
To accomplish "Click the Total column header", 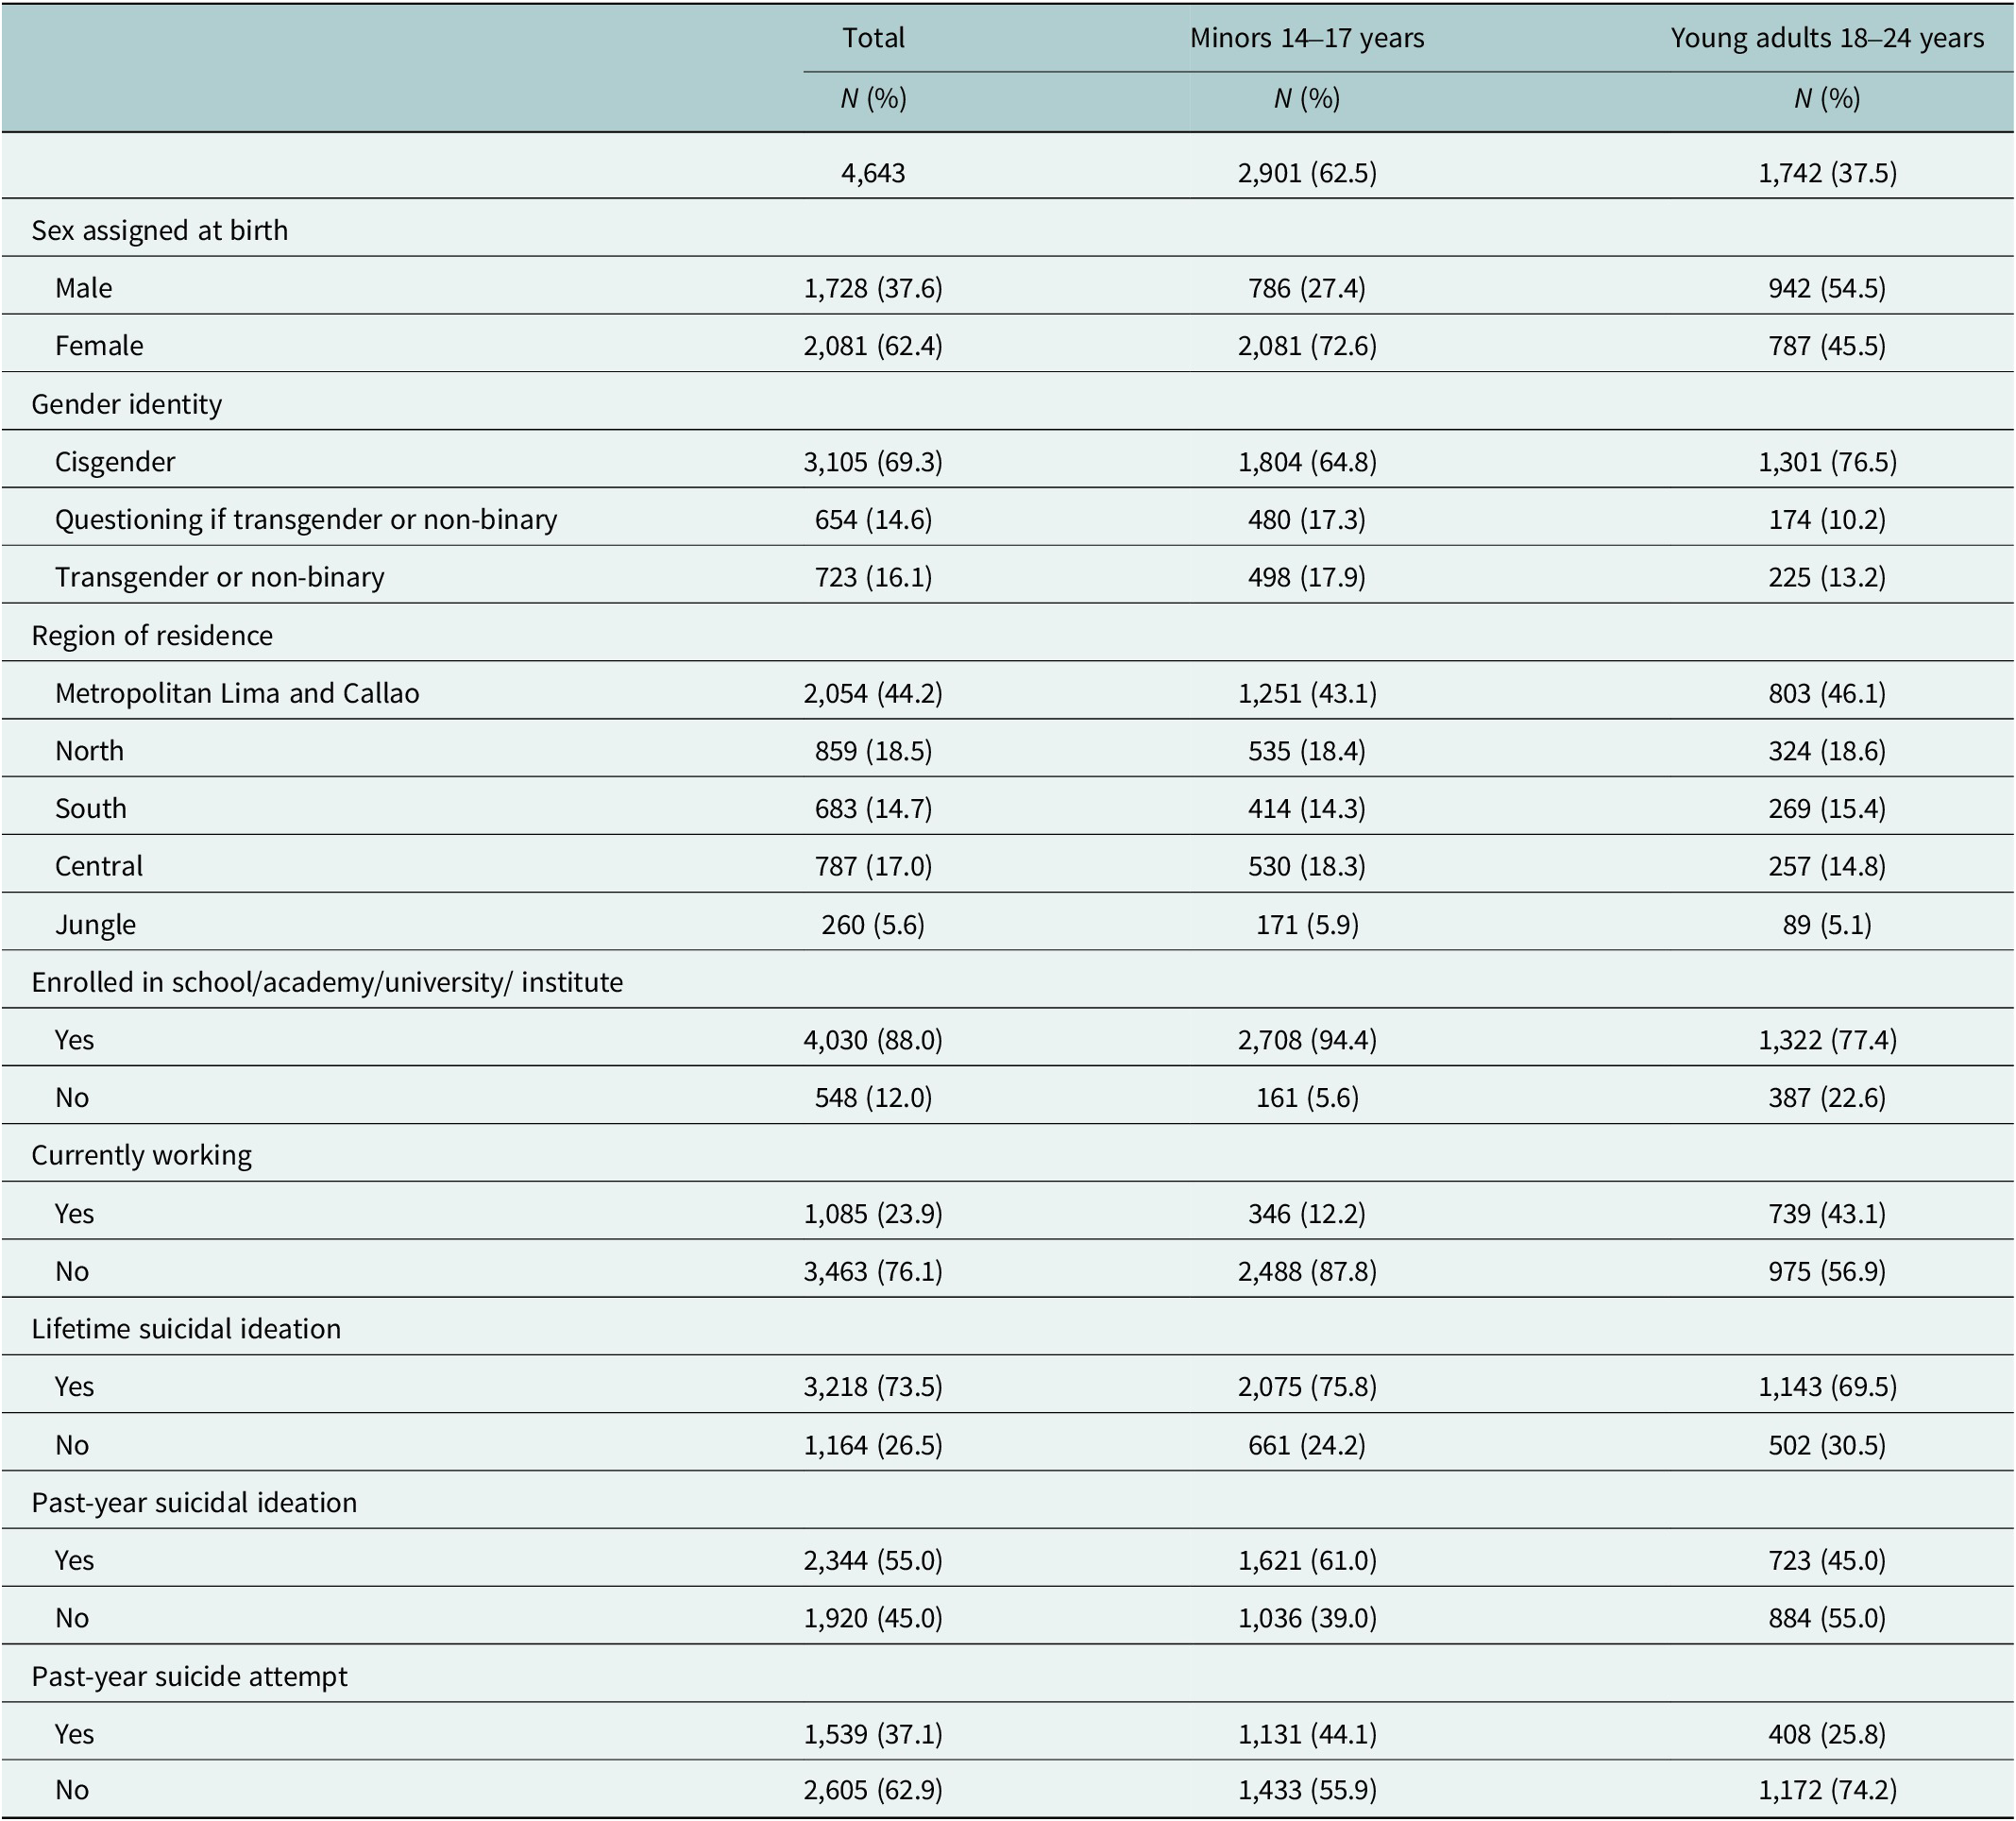I will point(873,38).
